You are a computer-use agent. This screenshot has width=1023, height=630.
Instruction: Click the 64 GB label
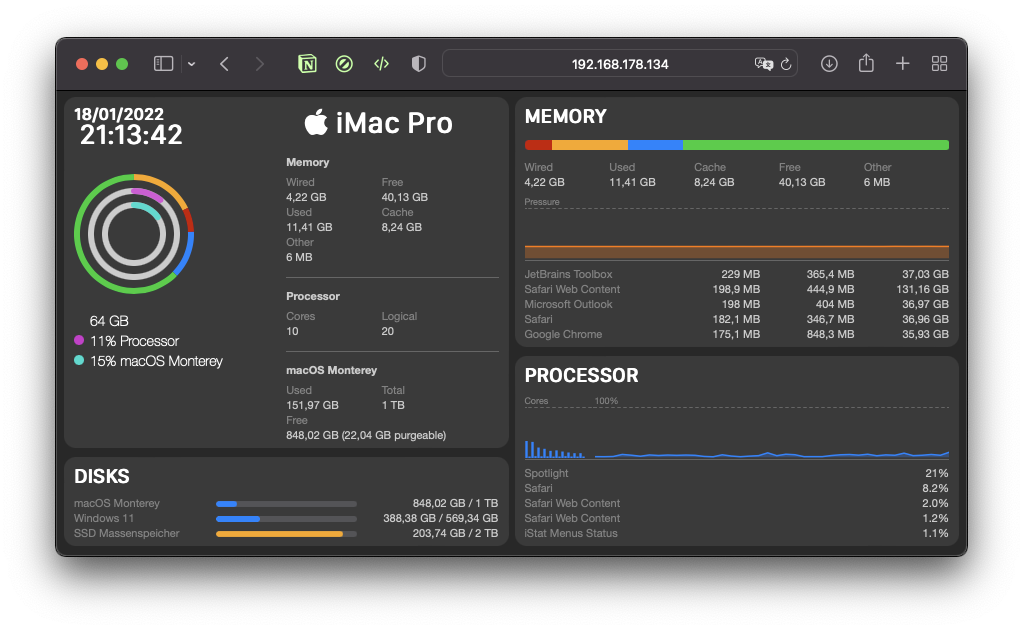pyautogui.click(x=109, y=321)
